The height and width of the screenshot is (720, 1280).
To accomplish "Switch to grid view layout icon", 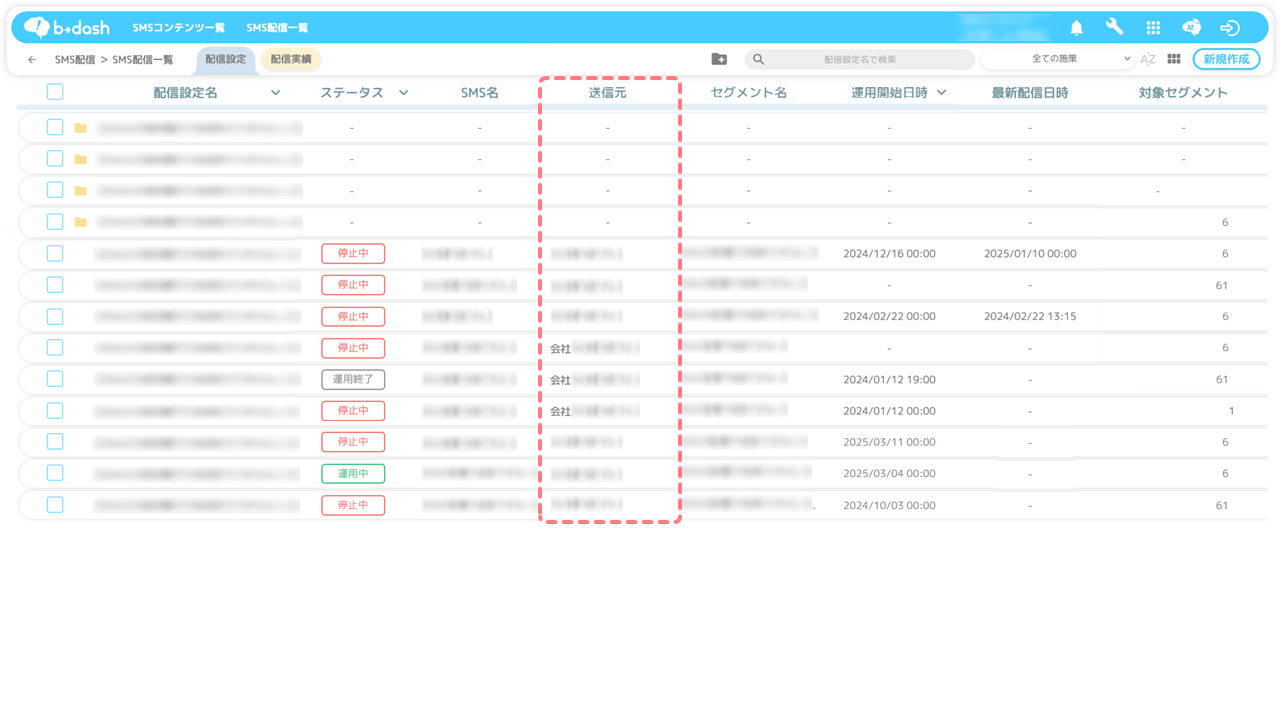I will [x=1174, y=59].
